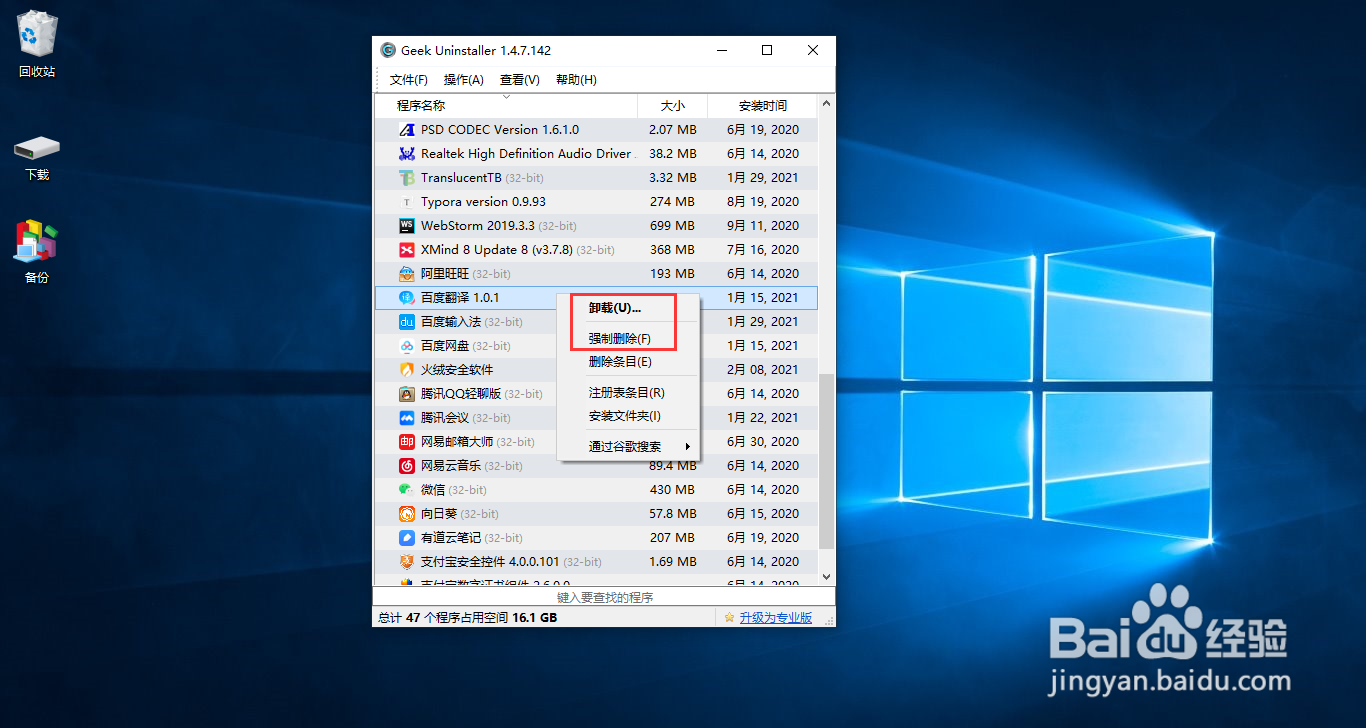Click the scrollbar up arrow
Viewport: 1366px width, 728px height.
tap(826, 103)
